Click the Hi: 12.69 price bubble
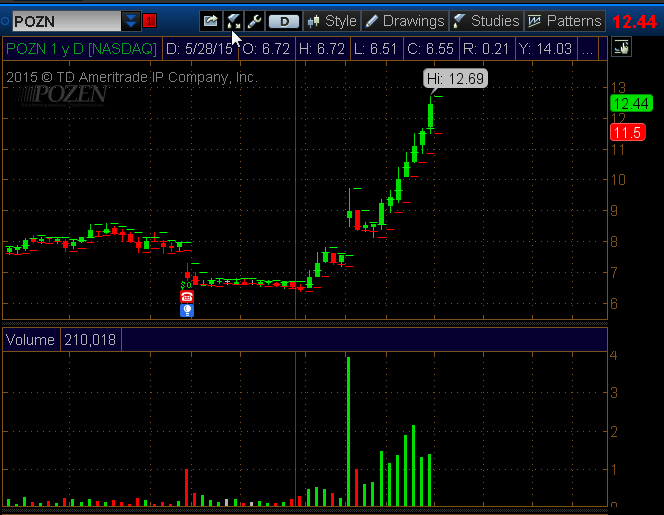Screen dimensions: 664x515 pyautogui.click(x=455, y=79)
